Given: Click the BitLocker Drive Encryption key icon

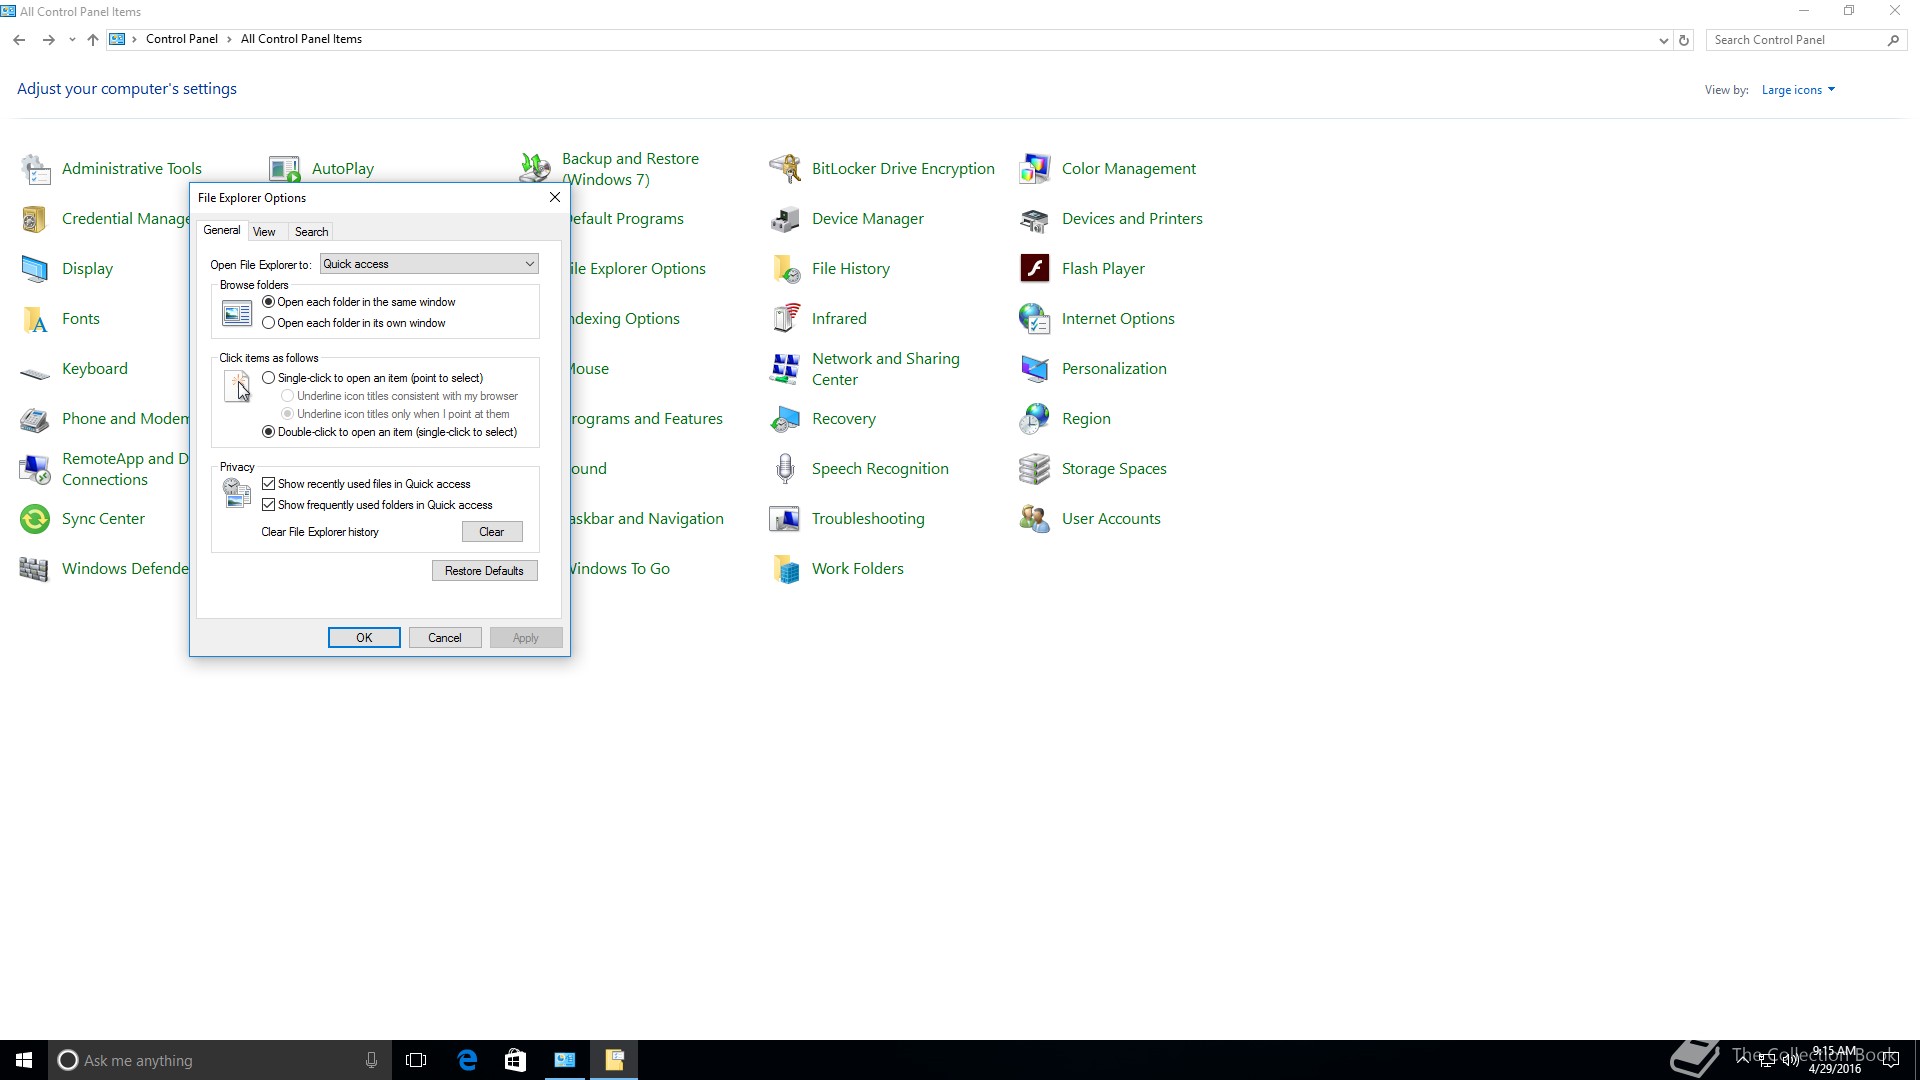Looking at the screenshot, I should pyautogui.click(x=785, y=169).
